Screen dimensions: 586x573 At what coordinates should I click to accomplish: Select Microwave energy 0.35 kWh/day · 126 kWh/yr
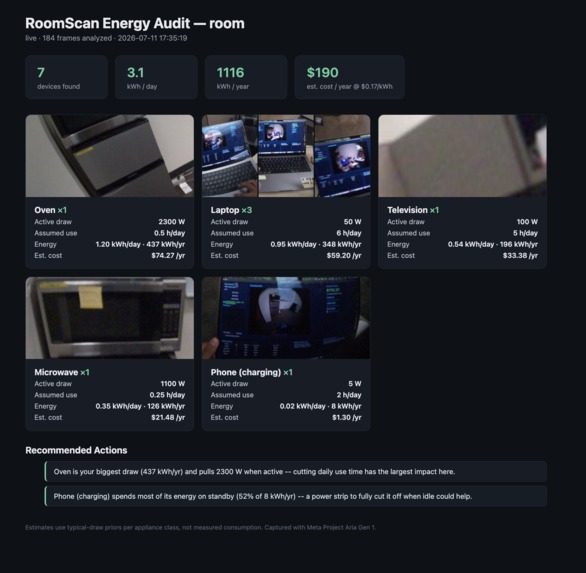point(140,406)
